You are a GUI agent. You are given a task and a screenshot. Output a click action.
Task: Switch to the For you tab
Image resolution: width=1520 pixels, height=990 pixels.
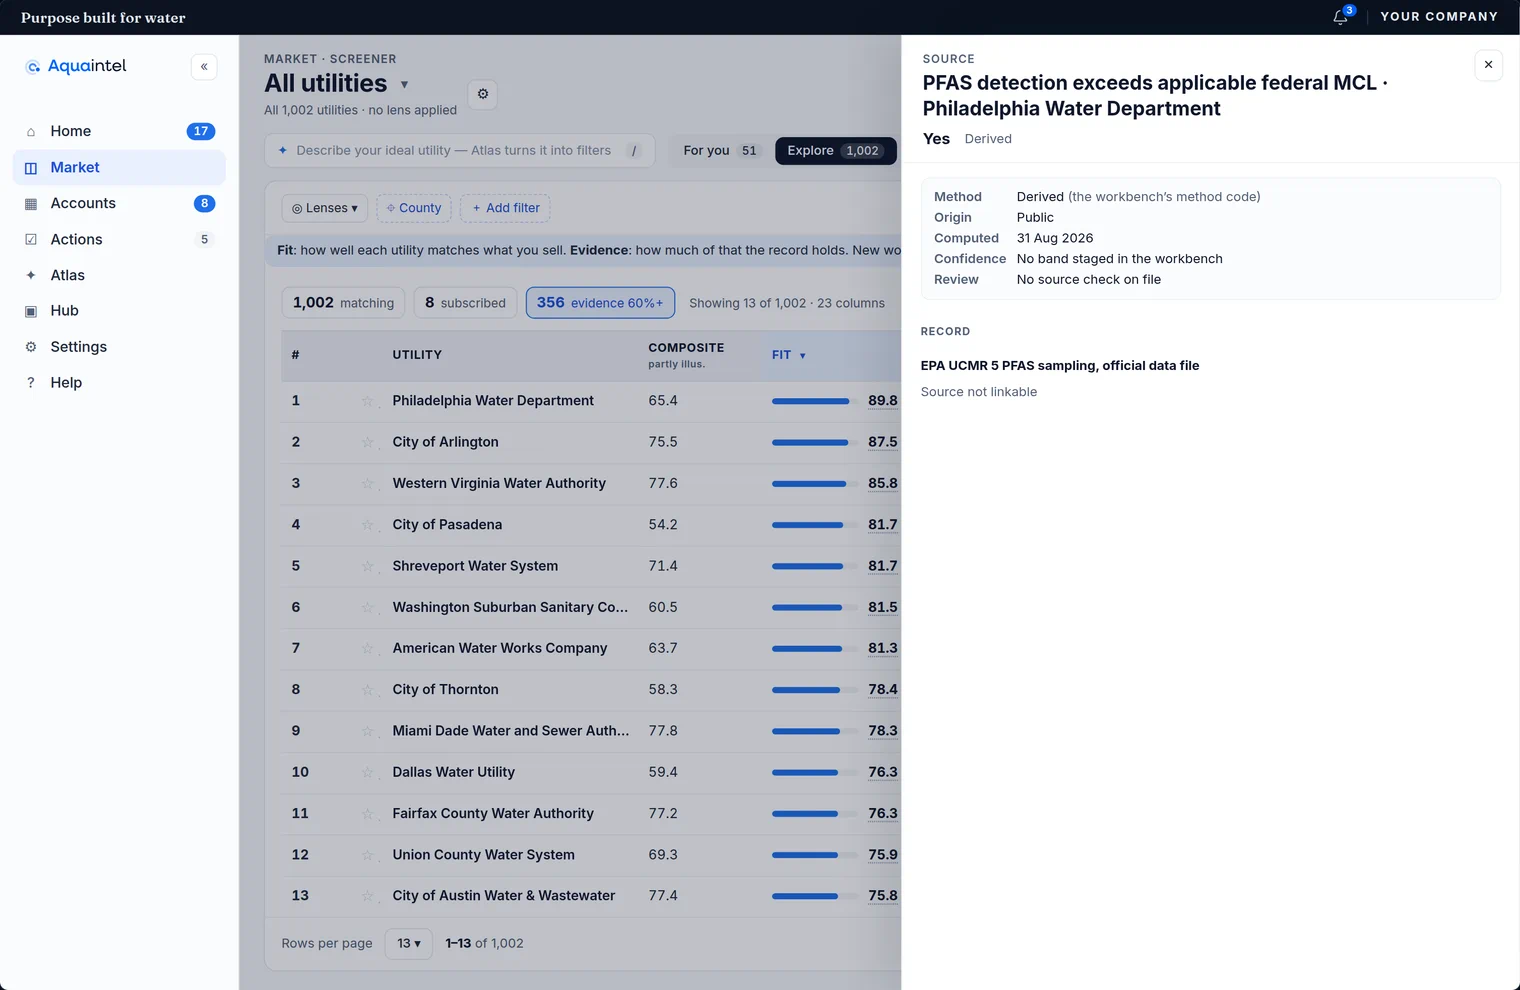click(x=720, y=151)
